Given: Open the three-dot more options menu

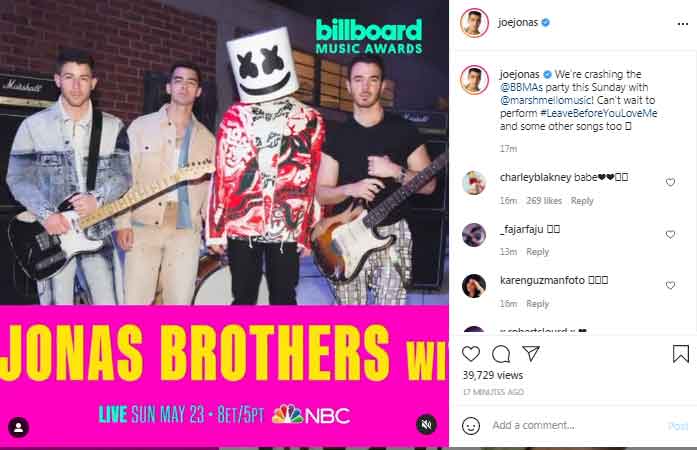Looking at the screenshot, I should (683, 24).
